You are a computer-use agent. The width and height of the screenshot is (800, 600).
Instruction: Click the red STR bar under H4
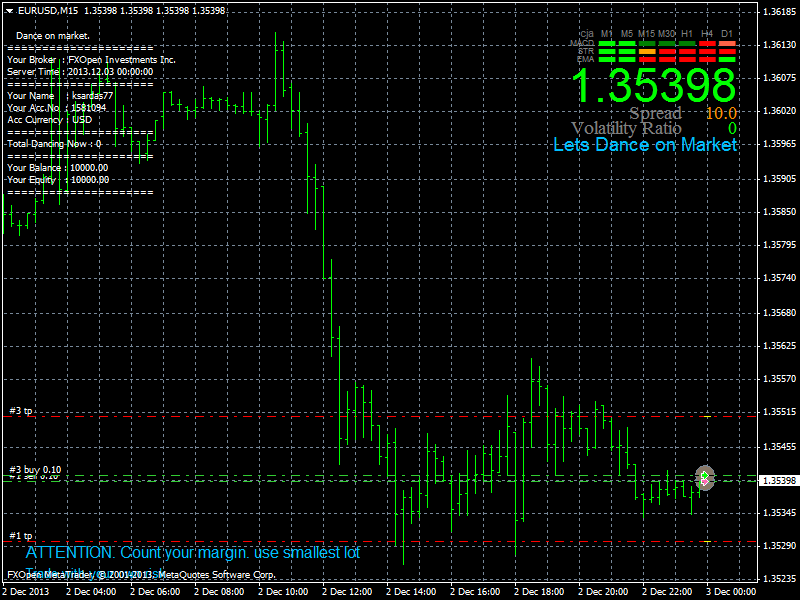click(707, 52)
